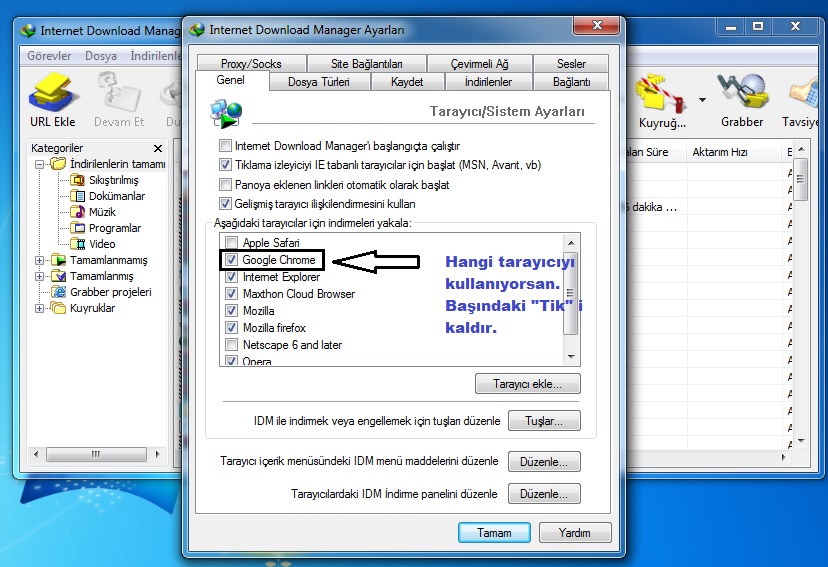Confirm settings with Tamam button
The width and height of the screenshot is (828, 567).
click(x=494, y=533)
